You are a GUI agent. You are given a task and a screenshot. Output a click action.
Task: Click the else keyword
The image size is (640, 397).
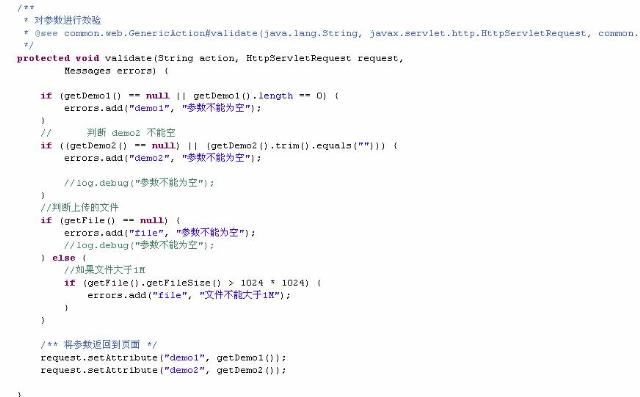tap(64, 258)
